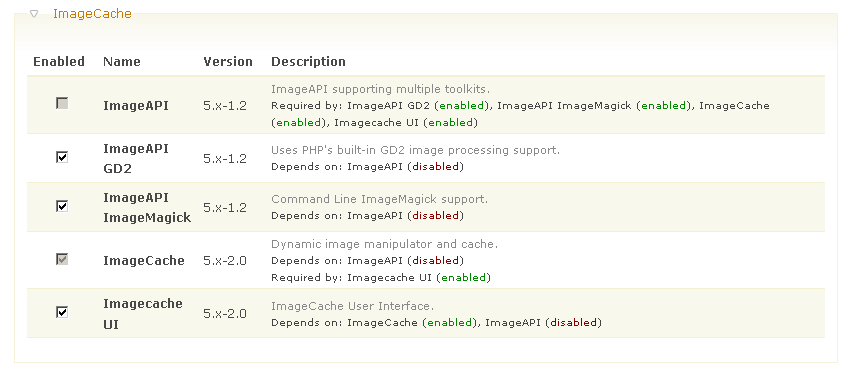Viewport: 848px width, 374px height.
Task: Click the Enabled column header
Action: (59, 62)
